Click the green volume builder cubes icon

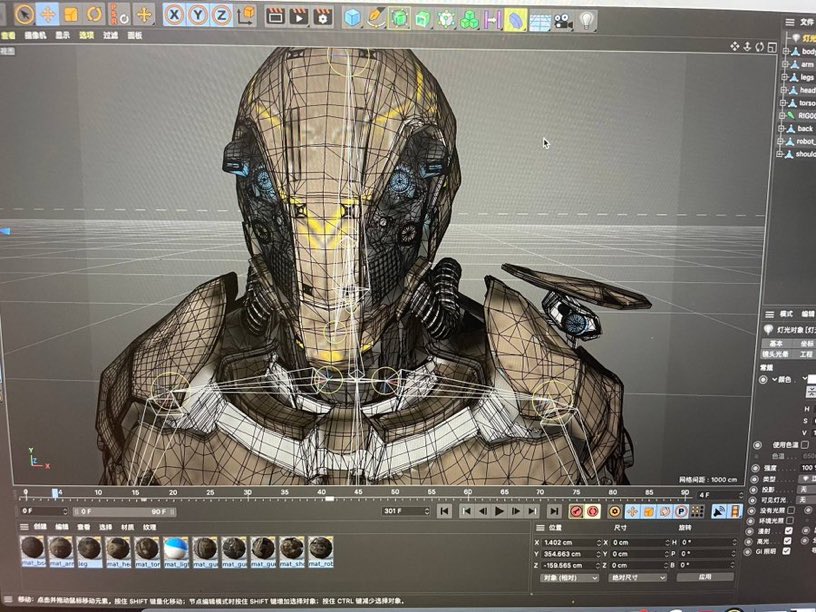point(469,20)
